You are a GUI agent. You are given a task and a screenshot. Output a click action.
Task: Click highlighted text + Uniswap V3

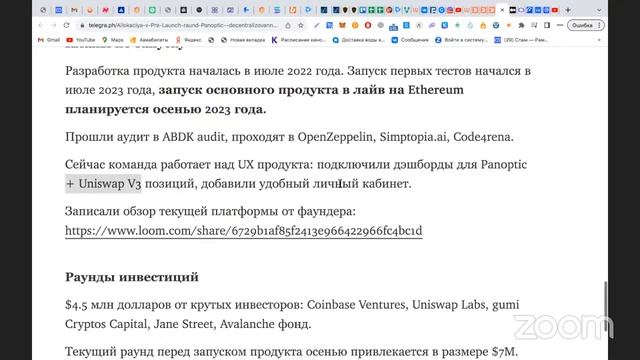point(103,184)
